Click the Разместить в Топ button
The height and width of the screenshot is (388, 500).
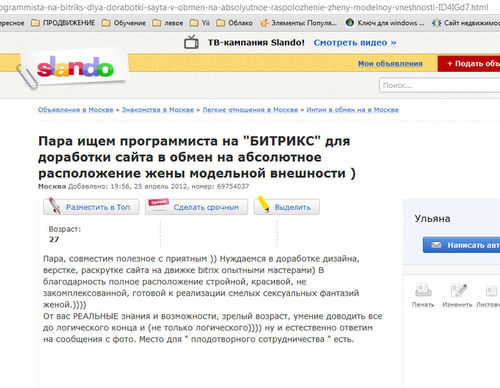91,207
